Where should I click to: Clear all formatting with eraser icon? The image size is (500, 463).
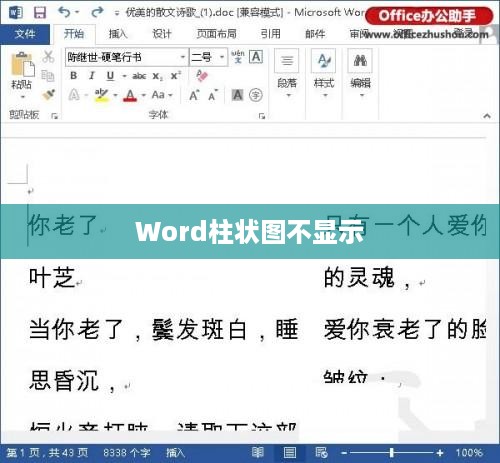coord(202,75)
